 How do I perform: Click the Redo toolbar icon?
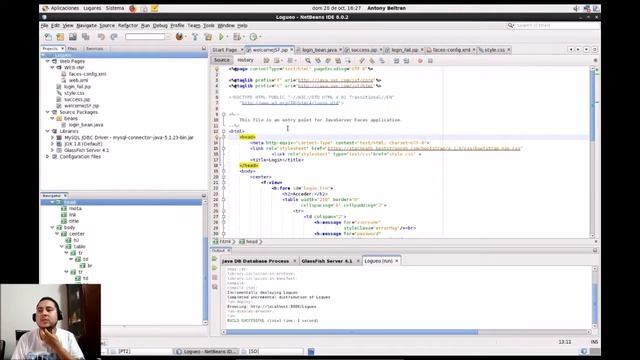tap(114, 37)
